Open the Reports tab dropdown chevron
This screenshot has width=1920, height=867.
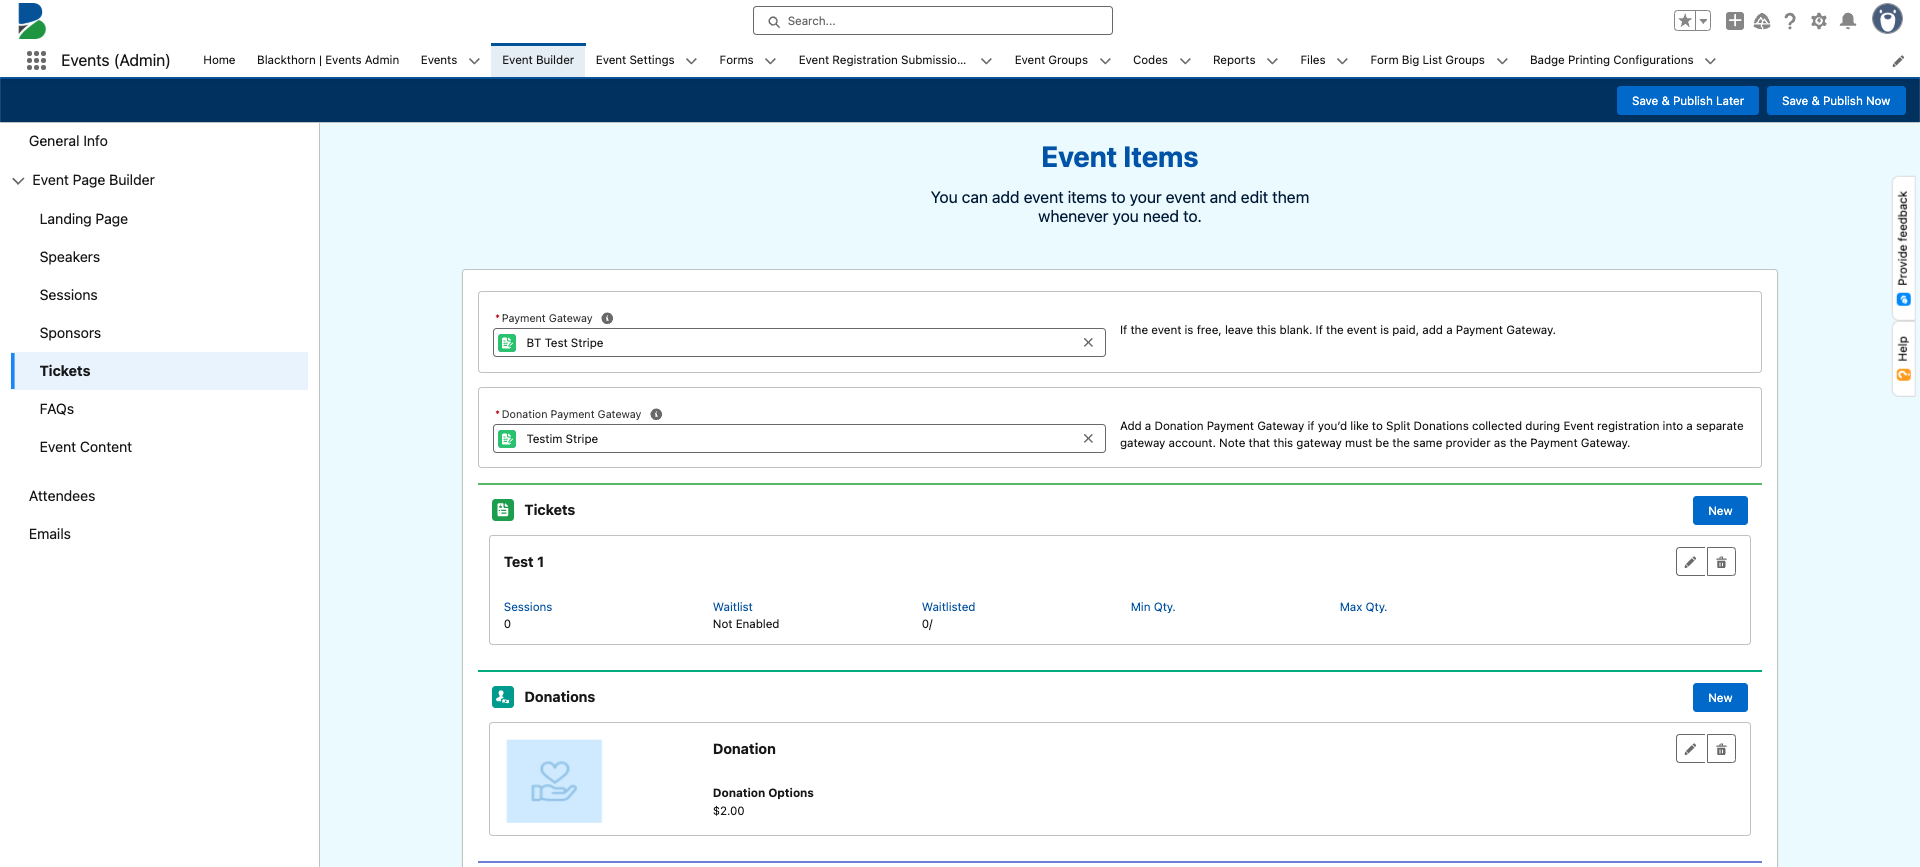[x=1272, y=61]
